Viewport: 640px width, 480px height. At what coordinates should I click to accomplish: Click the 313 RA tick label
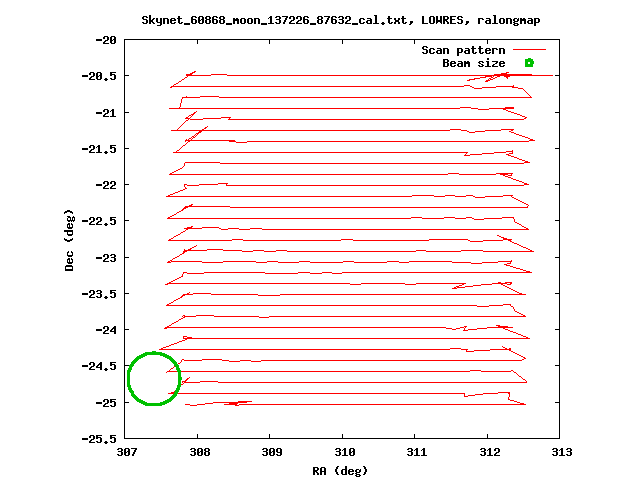(562, 452)
